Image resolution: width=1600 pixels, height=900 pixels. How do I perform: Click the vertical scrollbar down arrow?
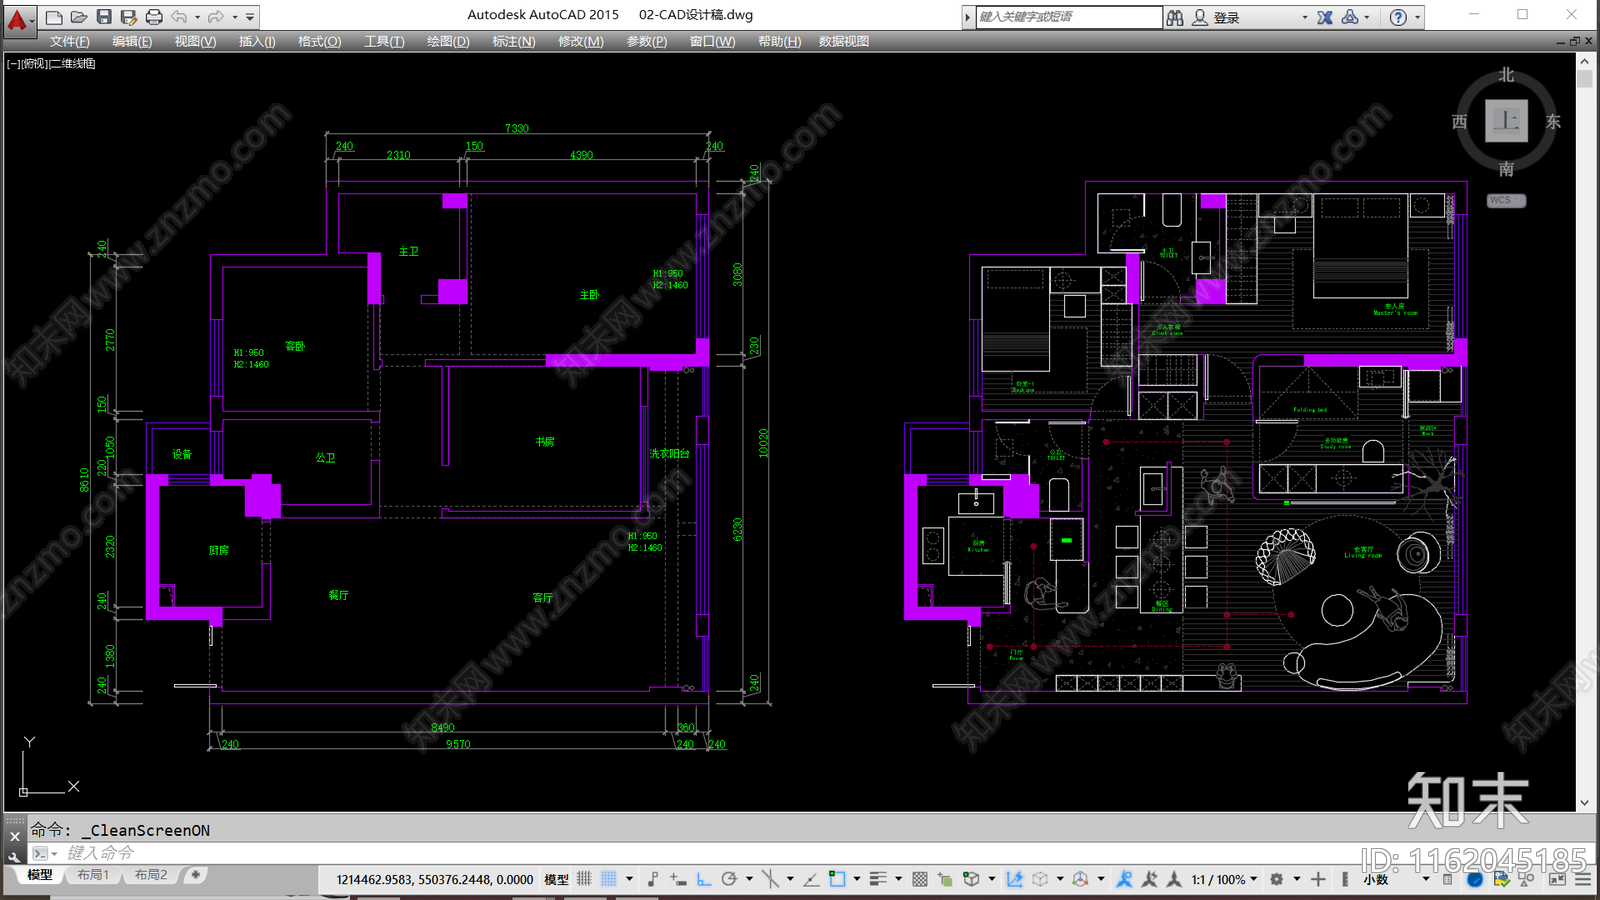pyautogui.click(x=1584, y=803)
